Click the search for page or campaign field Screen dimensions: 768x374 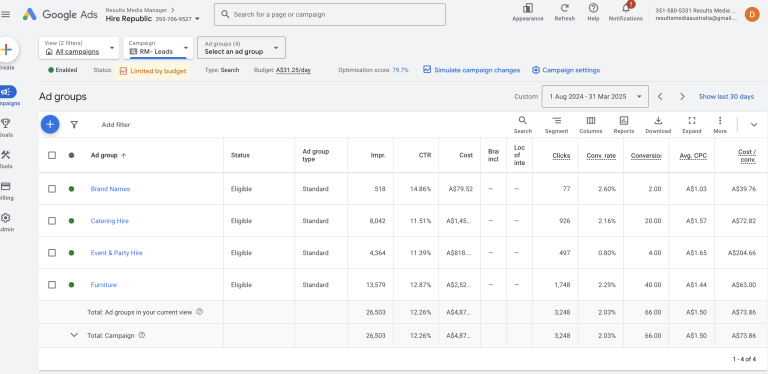pyautogui.click(x=330, y=14)
